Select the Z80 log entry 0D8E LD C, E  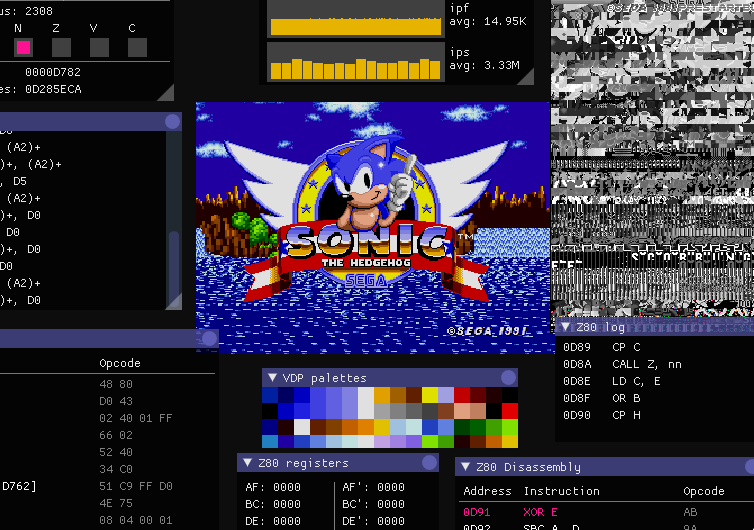(612, 381)
